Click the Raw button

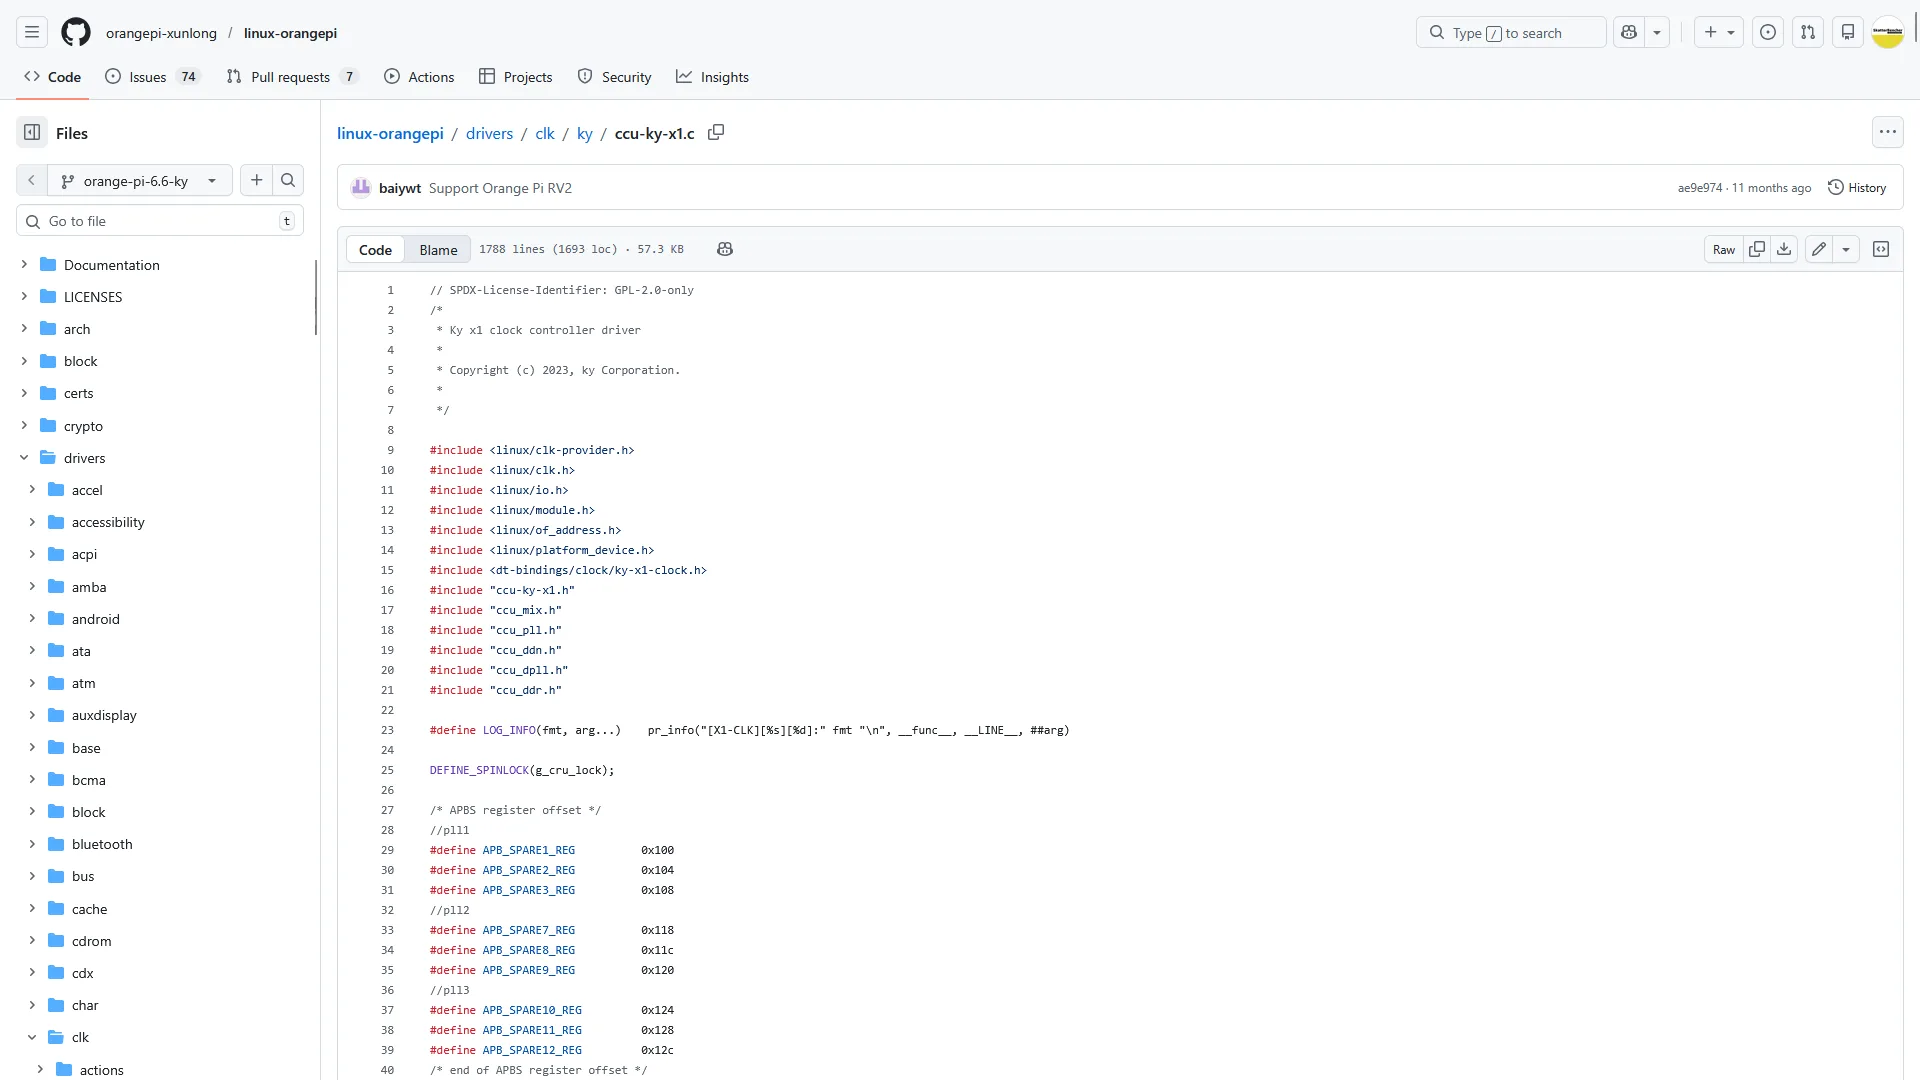[x=1724, y=249]
